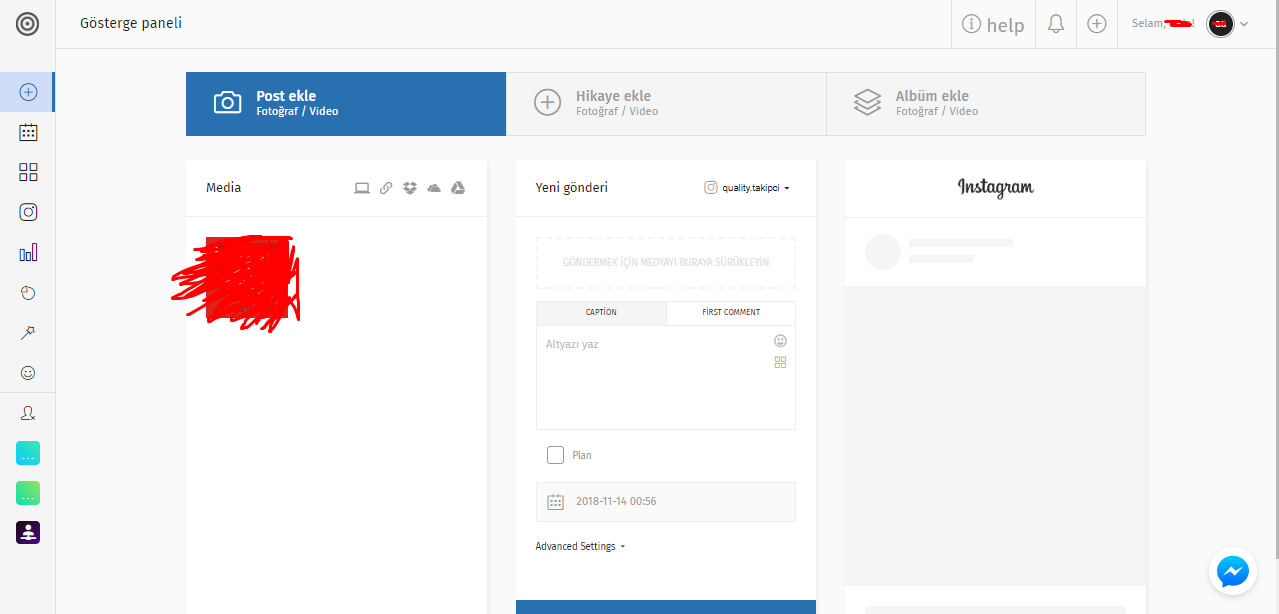
Task: Select the Albüm ekle tab
Action: point(986,104)
